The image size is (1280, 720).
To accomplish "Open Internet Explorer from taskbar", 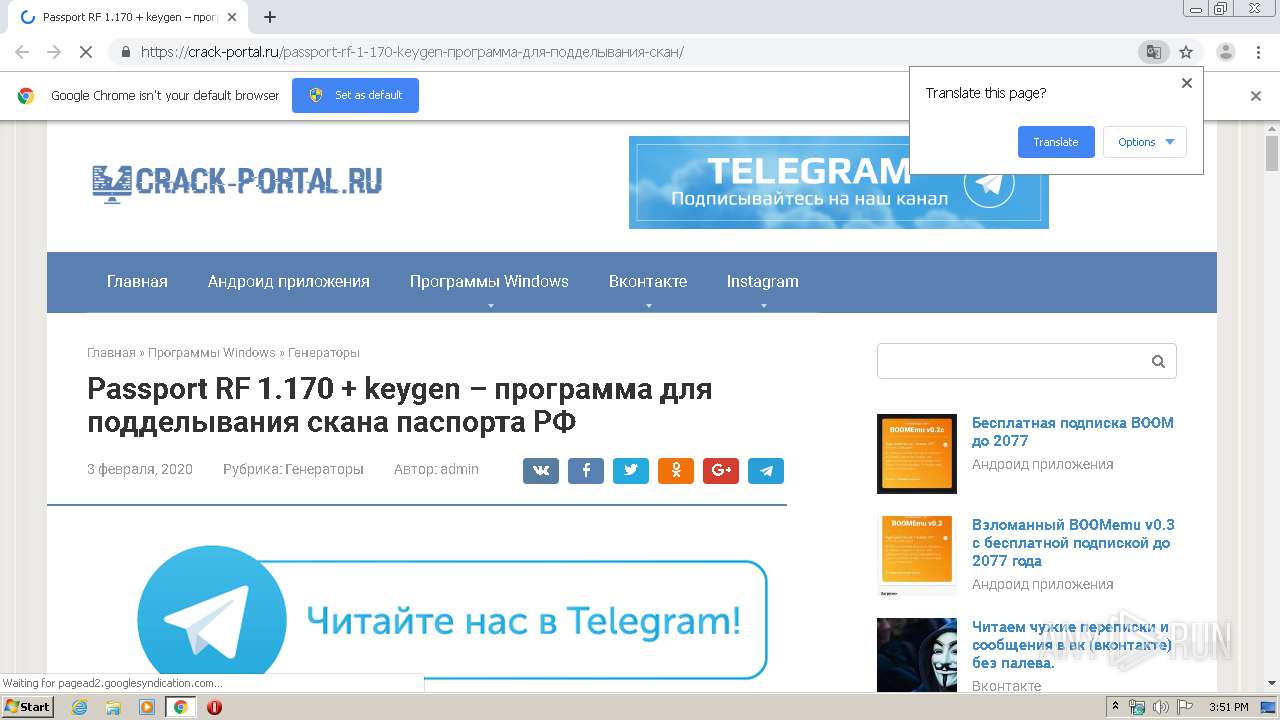I will click(79, 707).
